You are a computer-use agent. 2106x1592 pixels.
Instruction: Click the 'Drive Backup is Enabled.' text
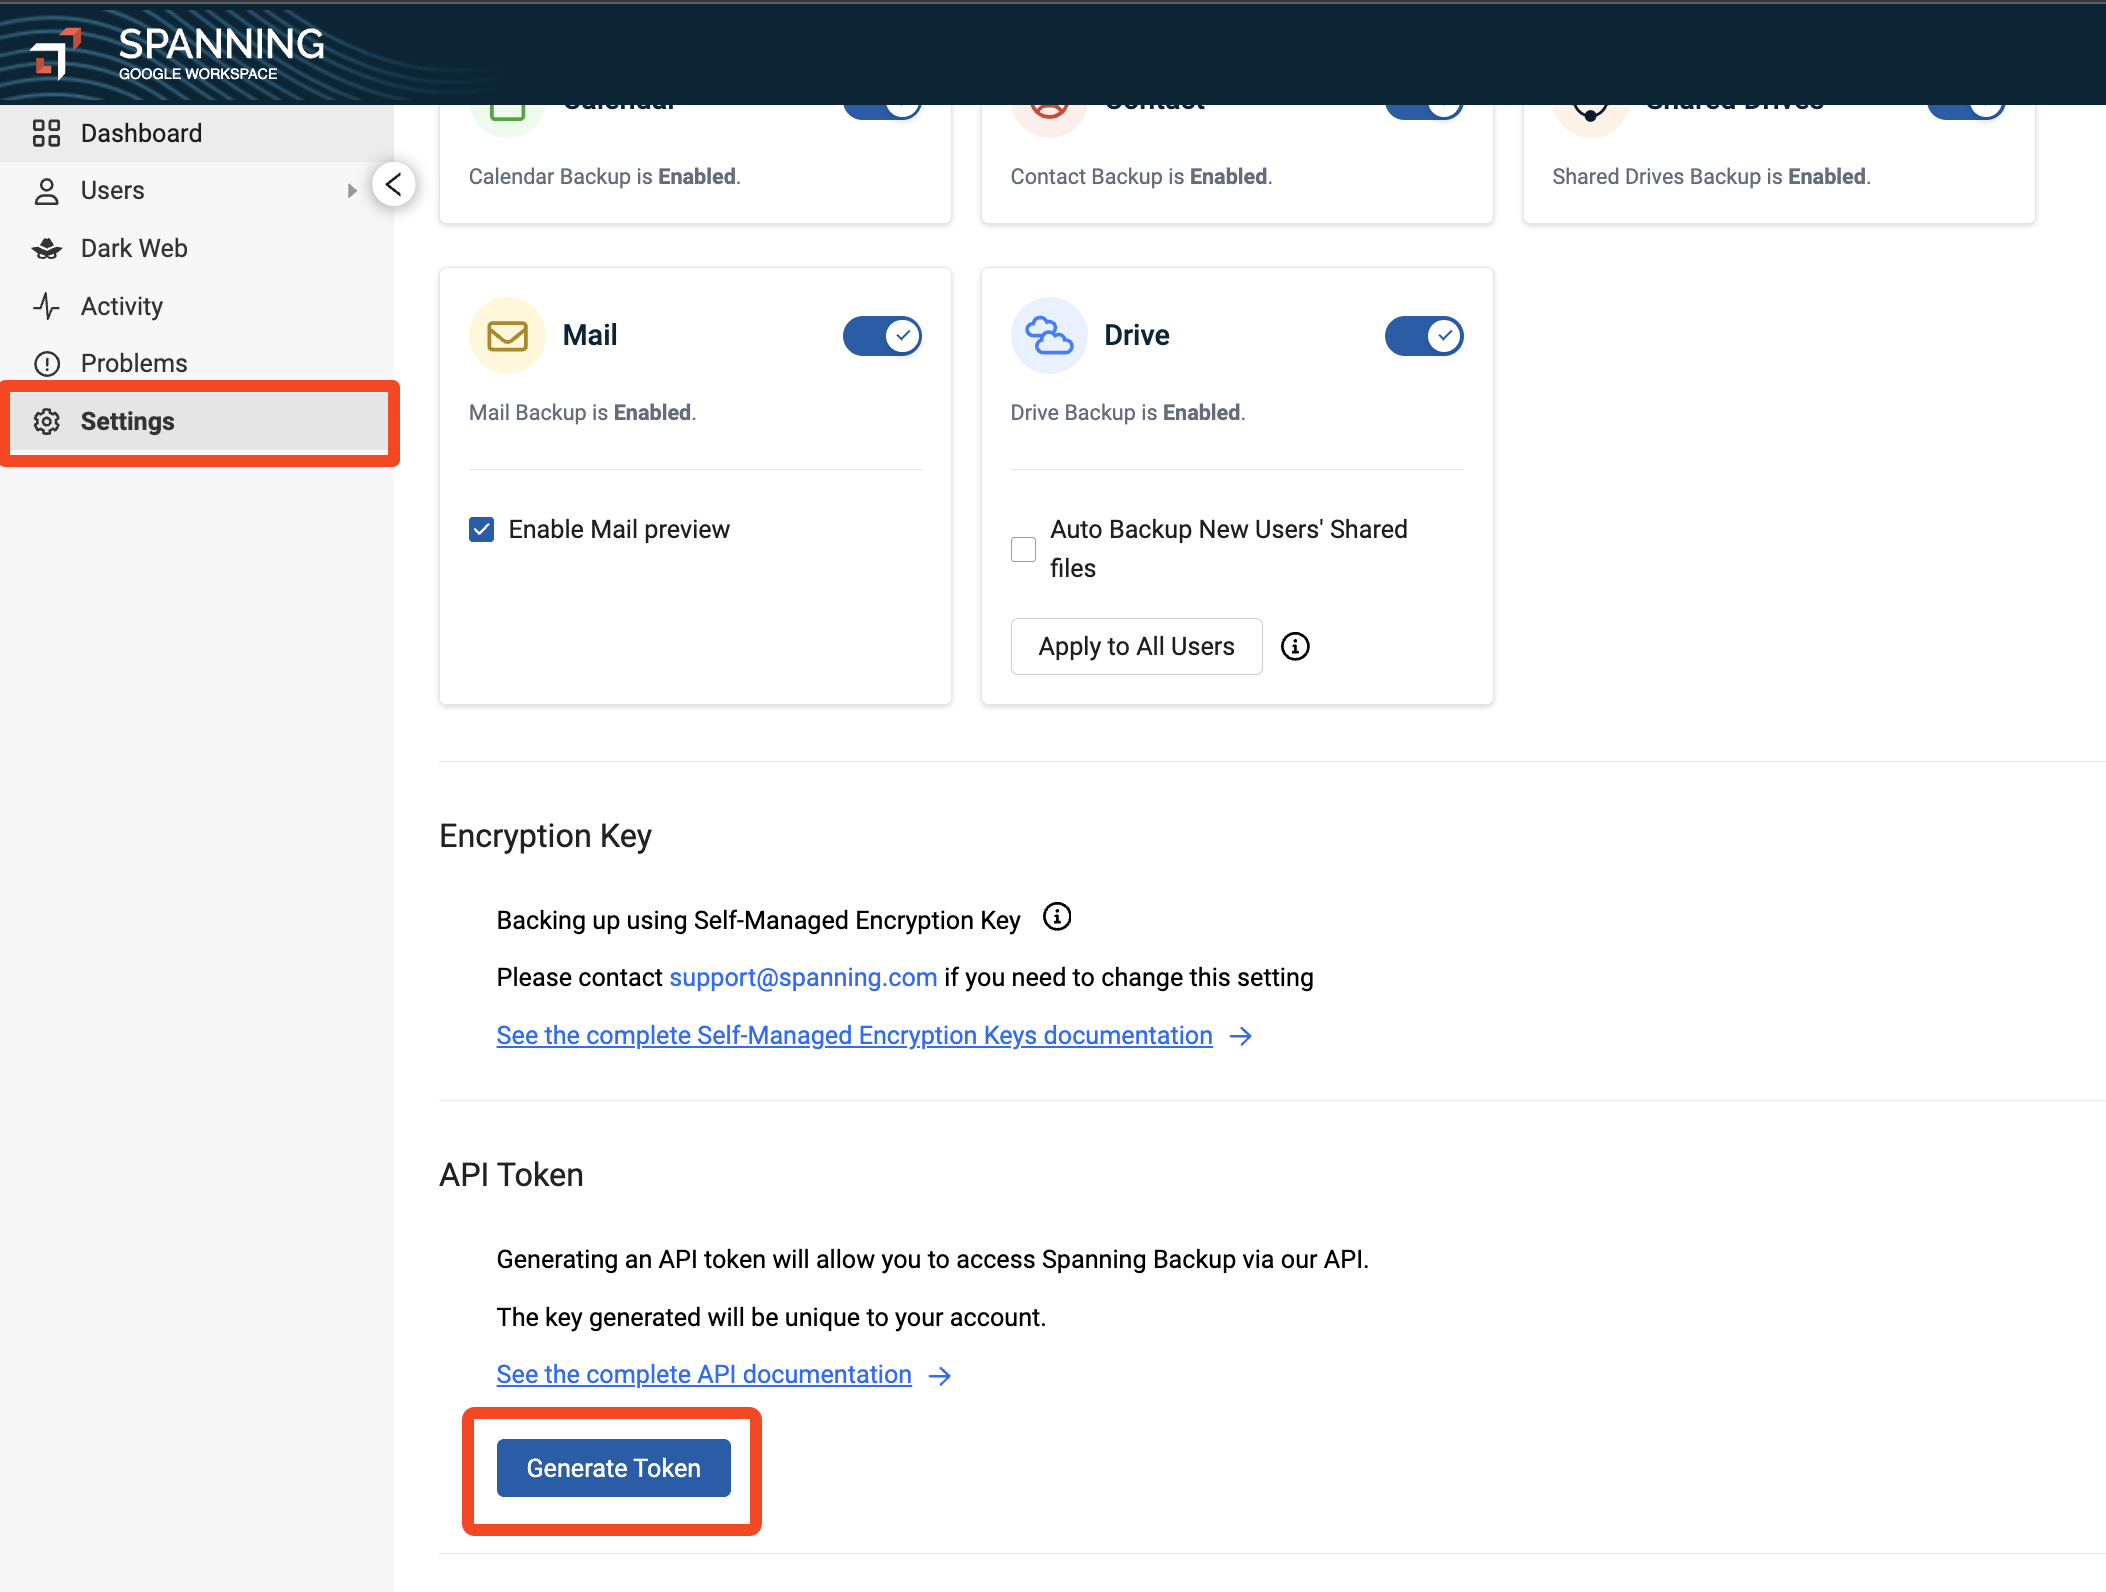coord(1128,412)
